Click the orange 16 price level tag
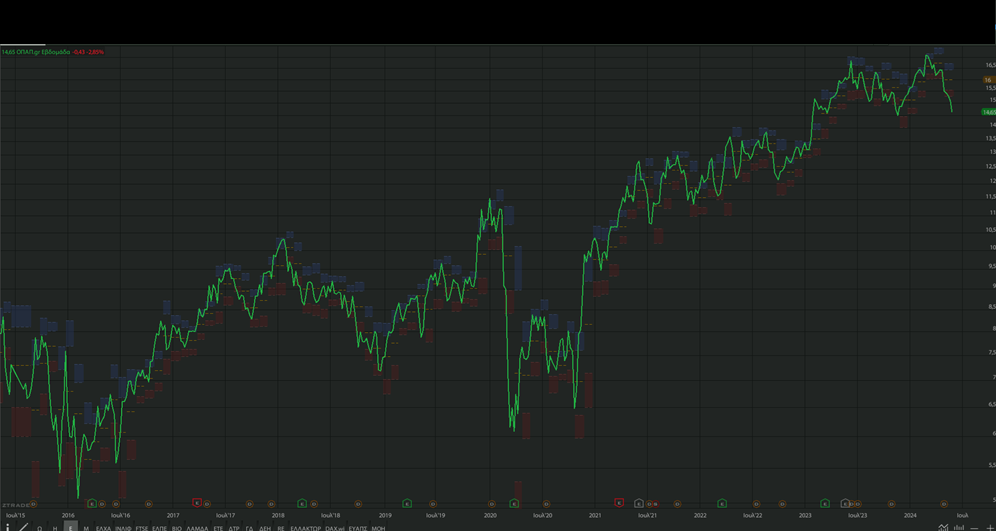996x531 pixels. click(x=988, y=79)
